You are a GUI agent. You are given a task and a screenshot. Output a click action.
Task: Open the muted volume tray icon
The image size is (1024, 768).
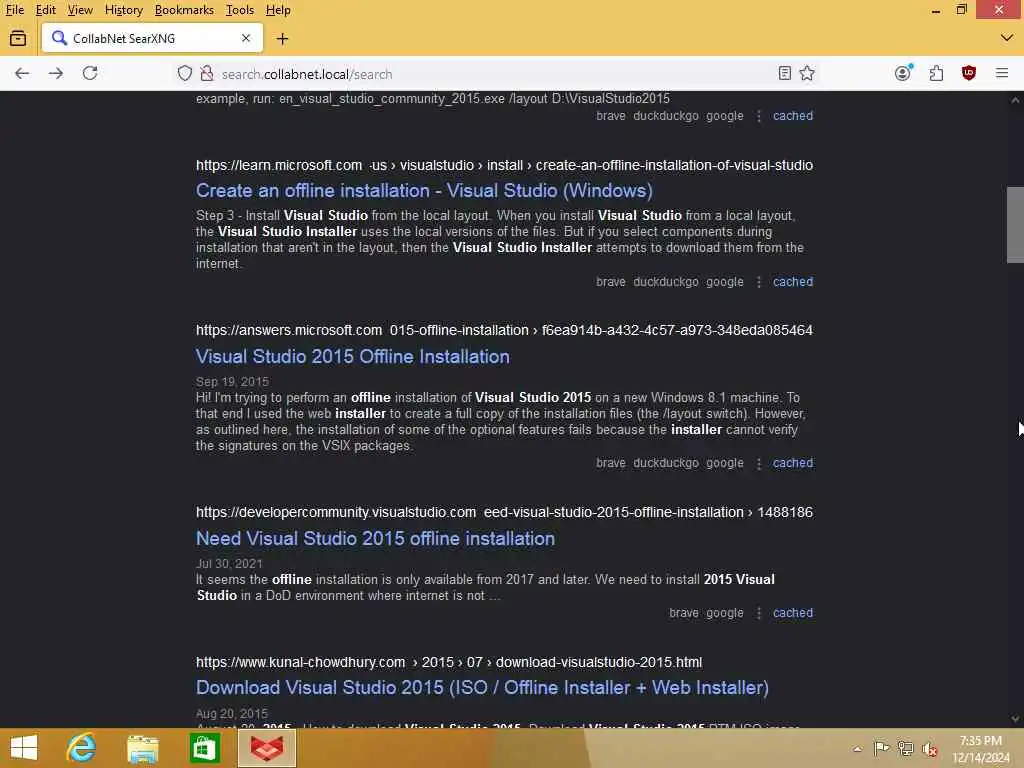coord(930,749)
